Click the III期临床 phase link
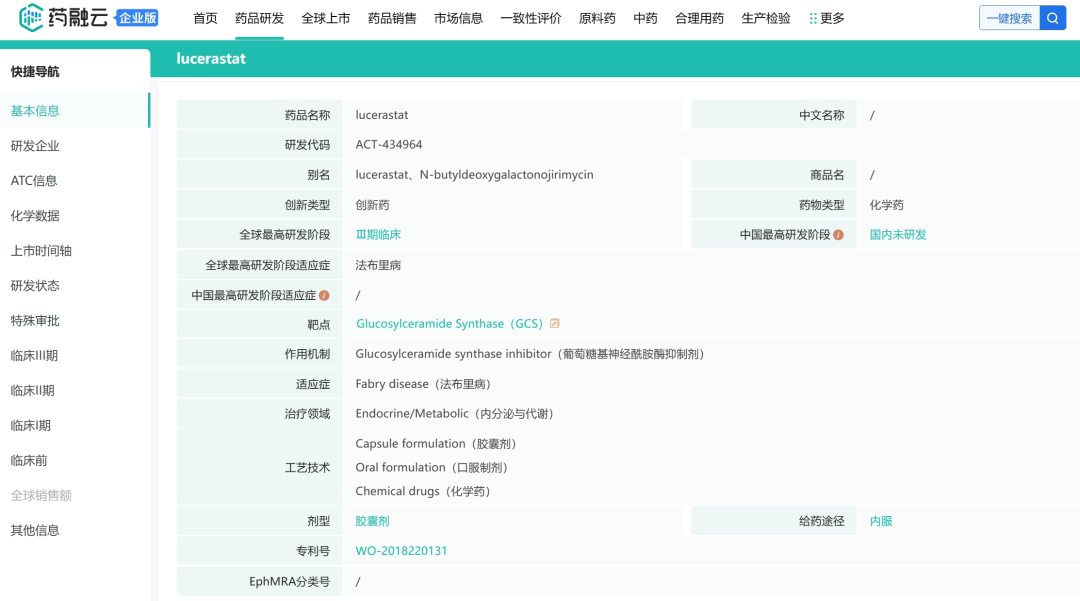 tap(378, 235)
